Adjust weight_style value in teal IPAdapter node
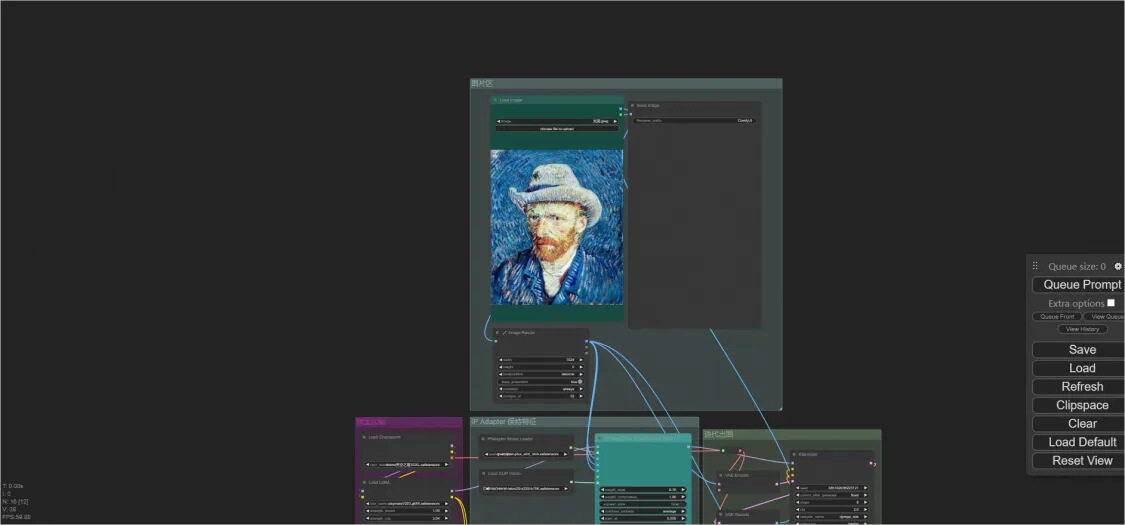Viewport: 1125px width, 525px height. [x=643, y=490]
